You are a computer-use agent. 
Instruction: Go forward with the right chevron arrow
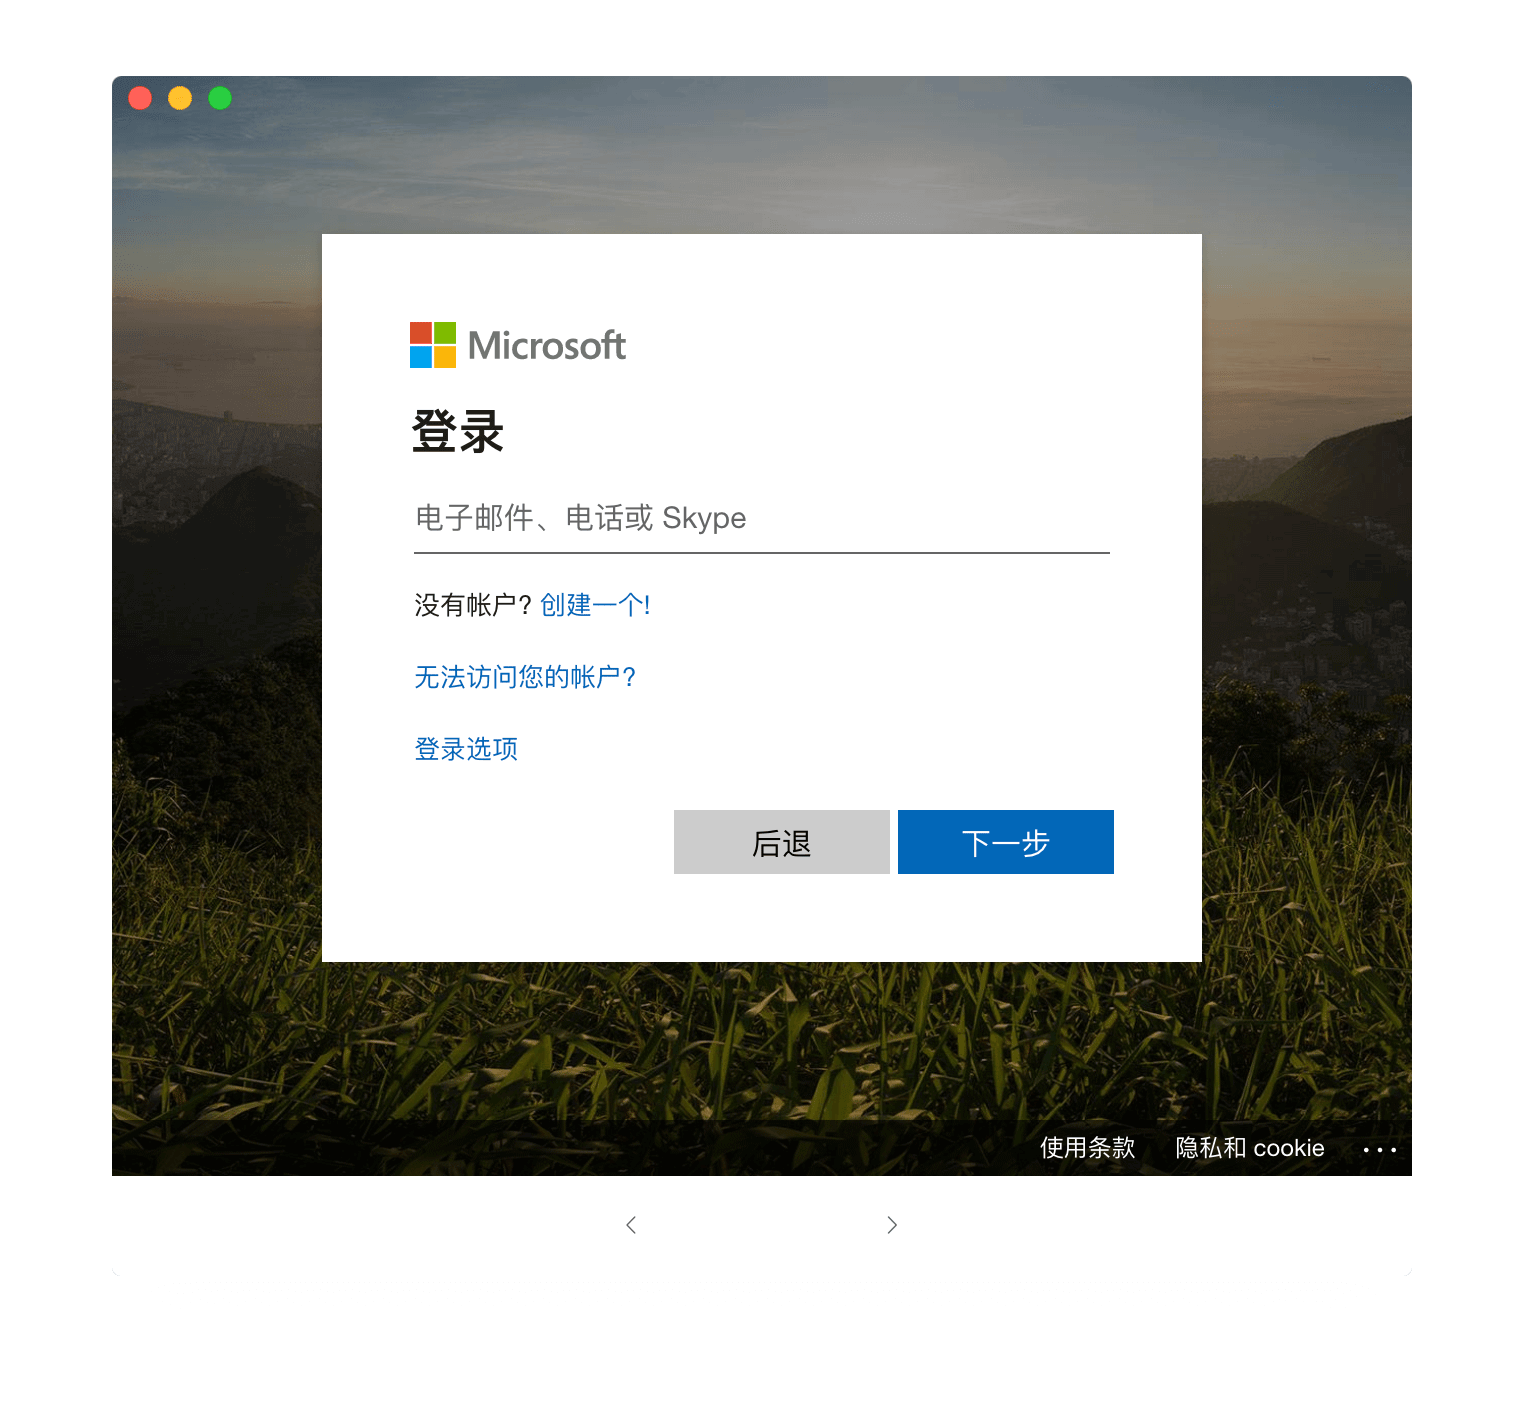[x=892, y=1225]
